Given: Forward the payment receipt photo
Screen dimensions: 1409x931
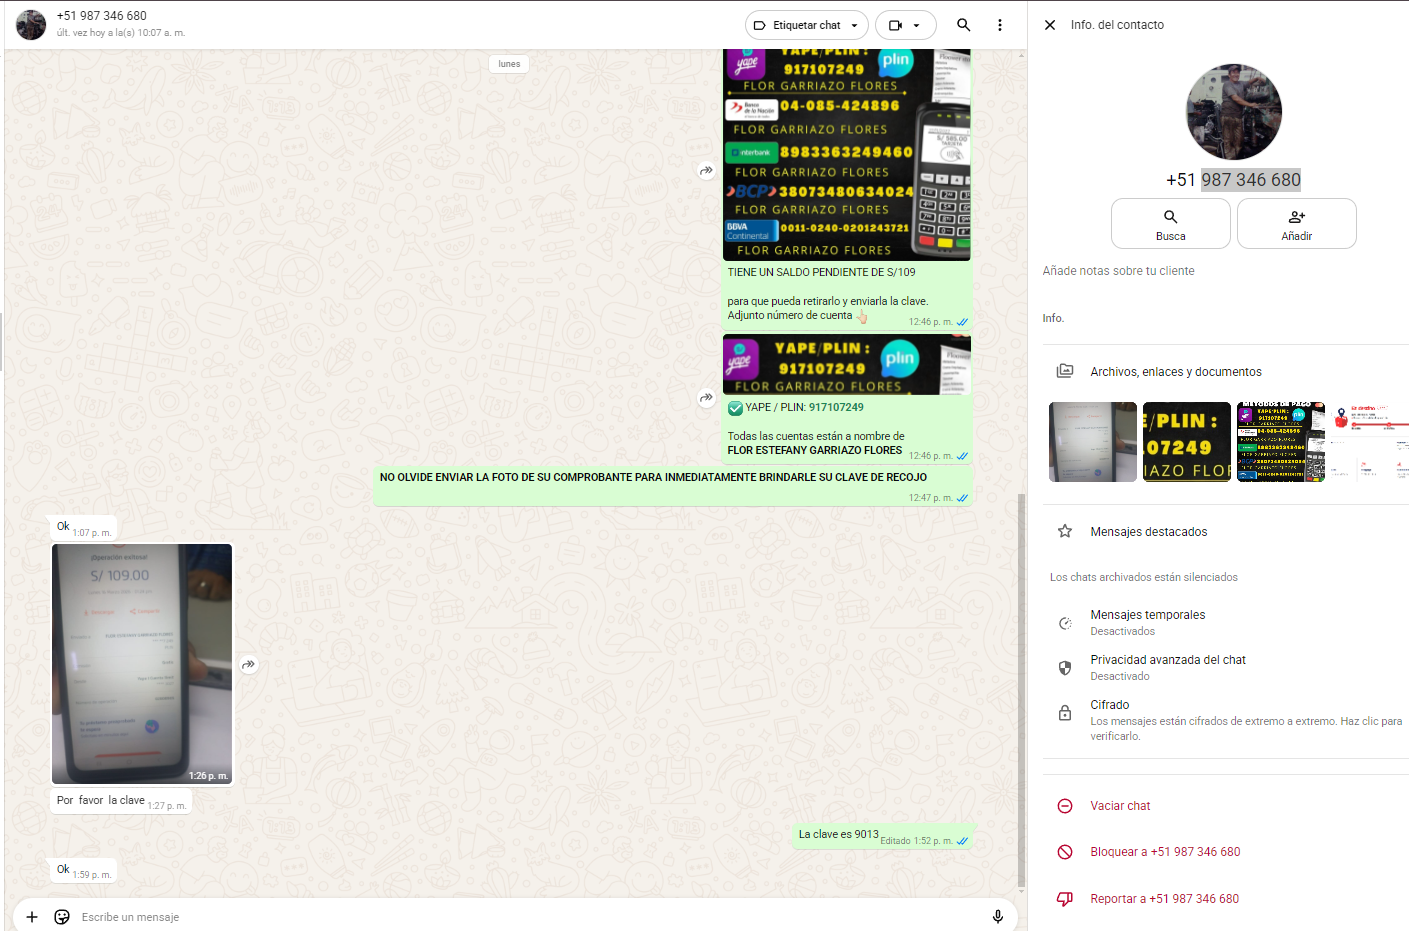Looking at the screenshot, I should 249,664.
